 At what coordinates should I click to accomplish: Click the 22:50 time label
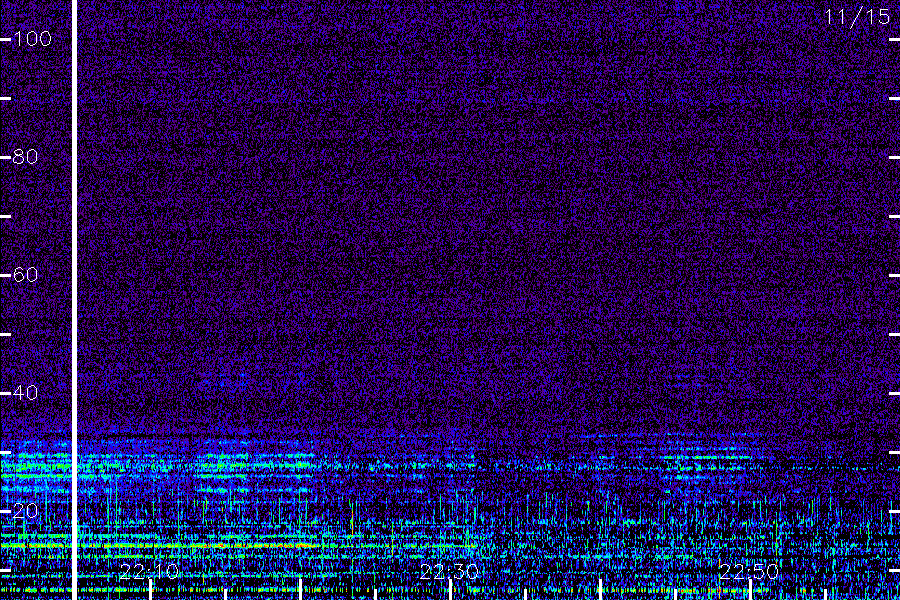pyautogui.click(x=749, y=572)
